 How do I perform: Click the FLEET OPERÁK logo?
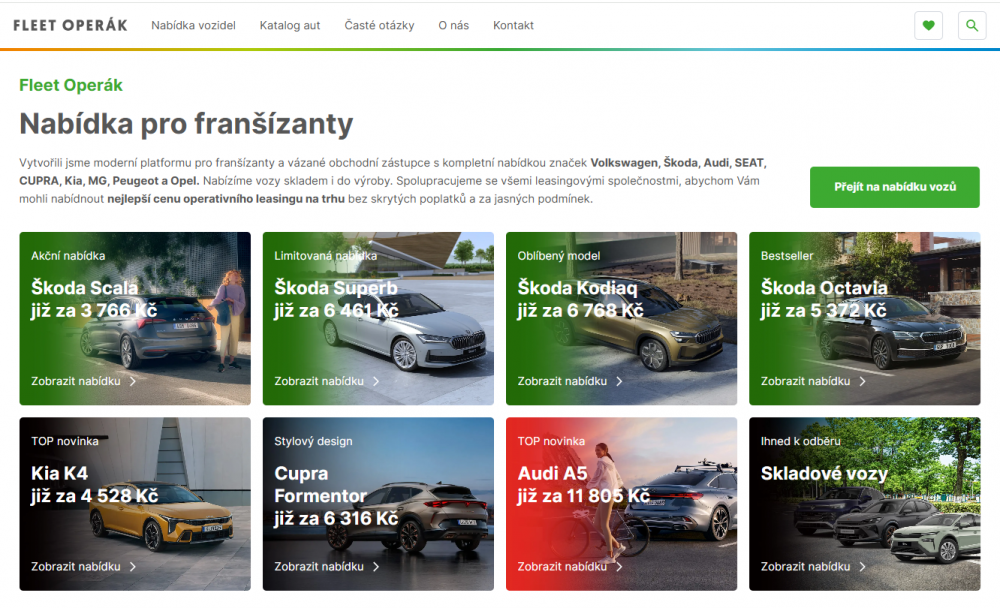70,25
